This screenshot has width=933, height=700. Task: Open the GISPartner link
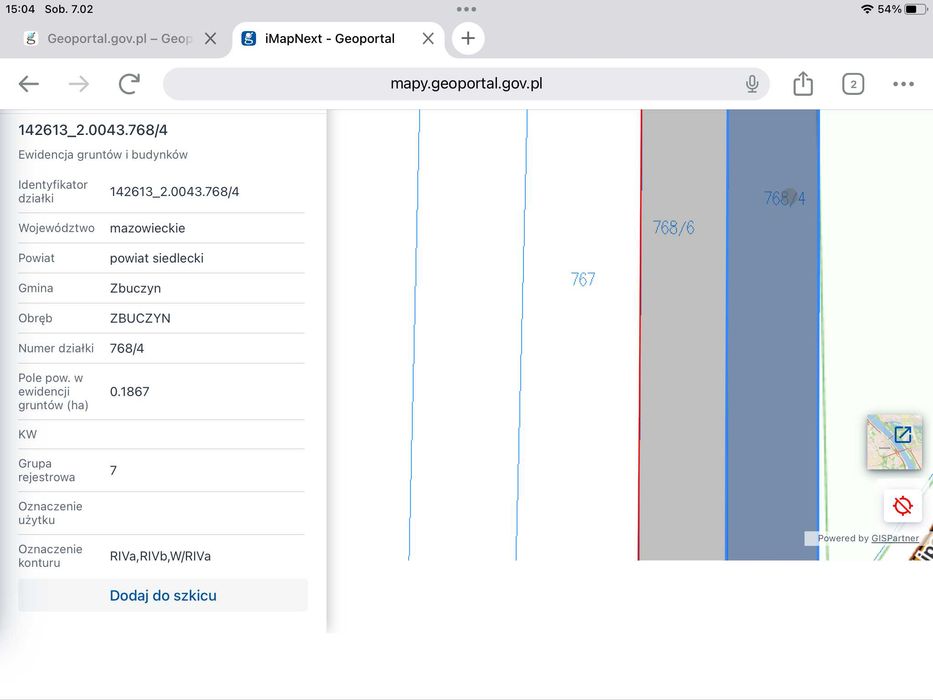[894, 538]
